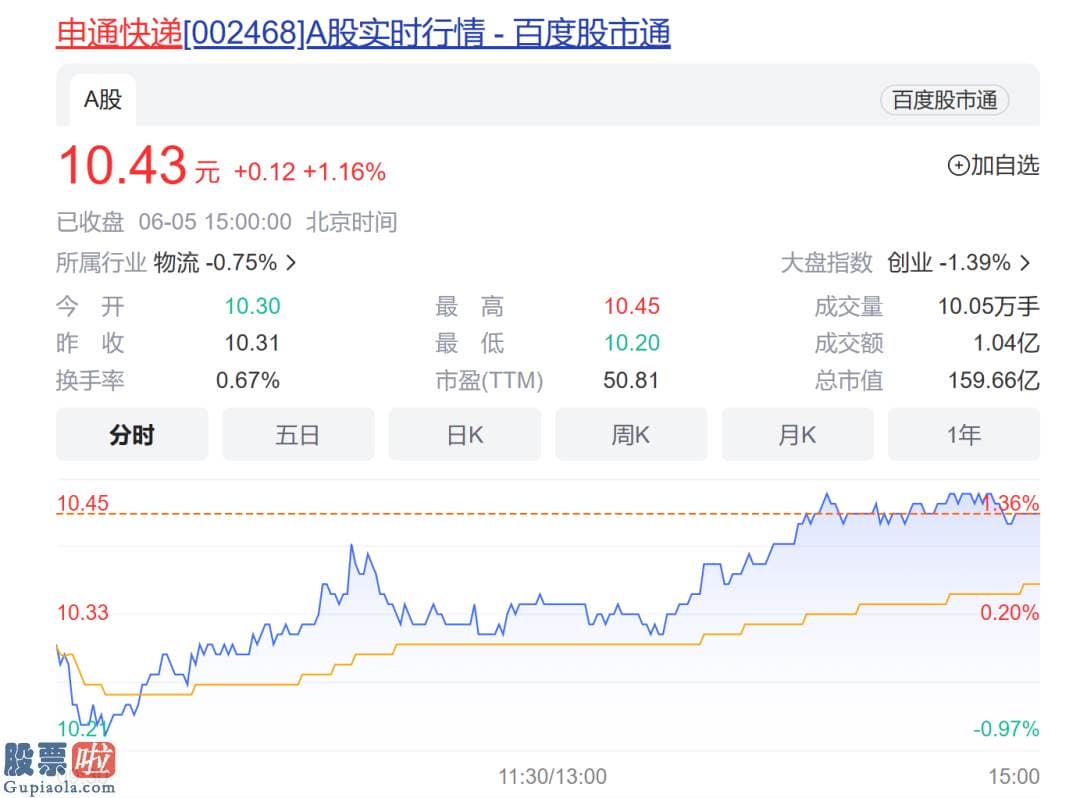Select the 最低 value 10.20
Image resolution: width=1080 pixels, height=798 pixels.
point(632,343)
